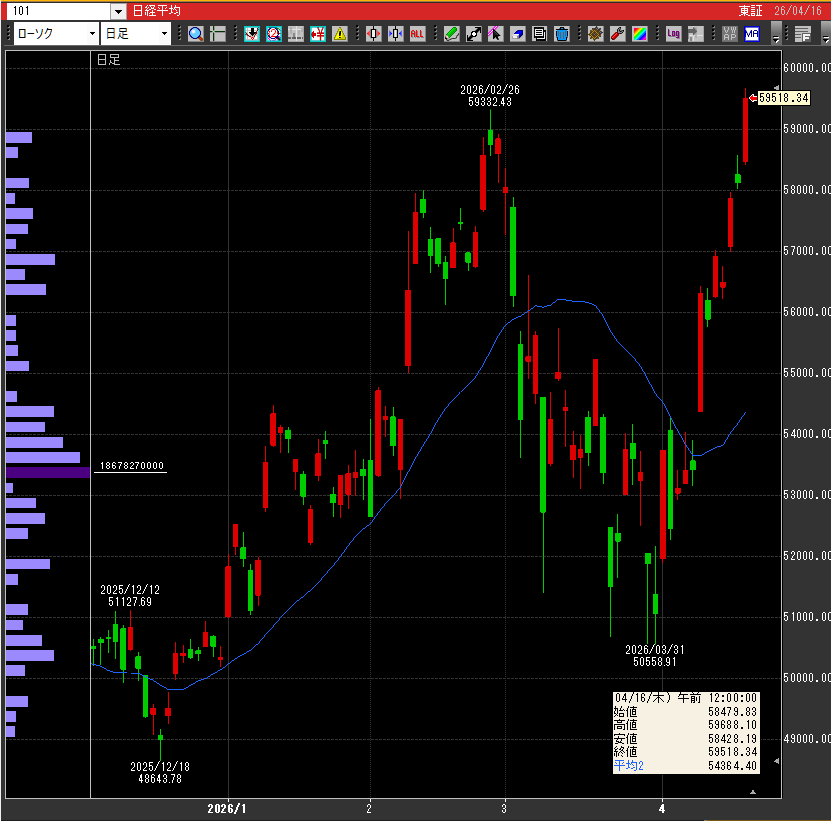Click the candlestick narrow icon with blue arrows

click(x=395, y=34)
